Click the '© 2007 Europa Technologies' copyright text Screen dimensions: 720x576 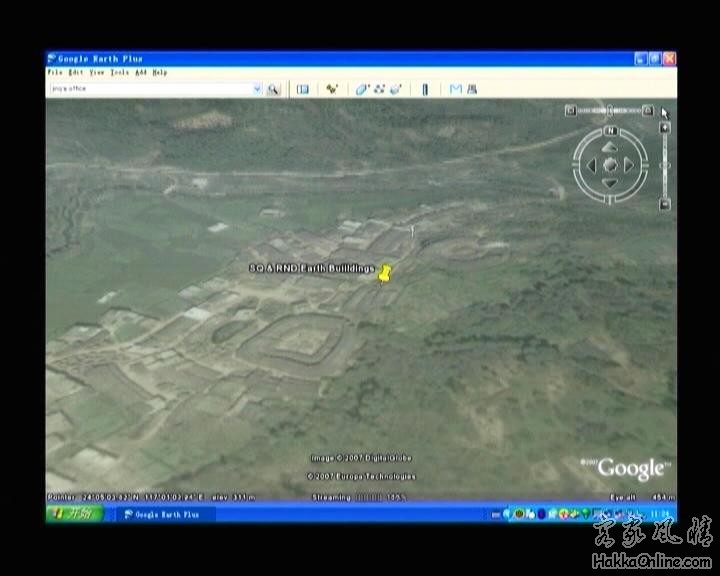(361, 476)
